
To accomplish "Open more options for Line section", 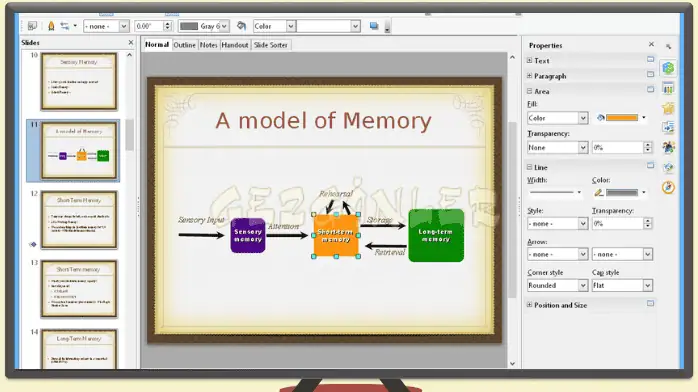I will (x=650, y=166).
